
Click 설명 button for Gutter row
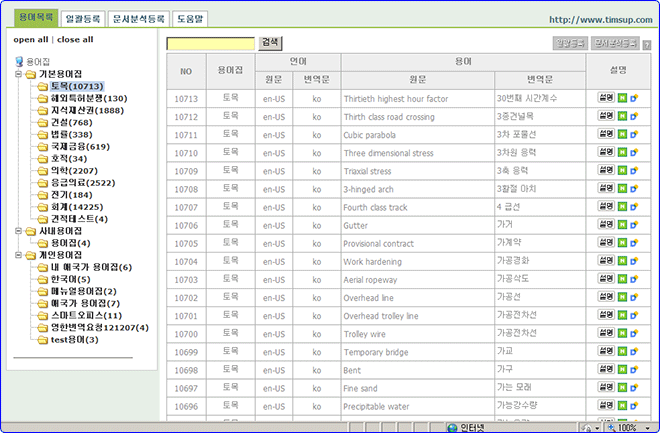click(x=606, y=224)
